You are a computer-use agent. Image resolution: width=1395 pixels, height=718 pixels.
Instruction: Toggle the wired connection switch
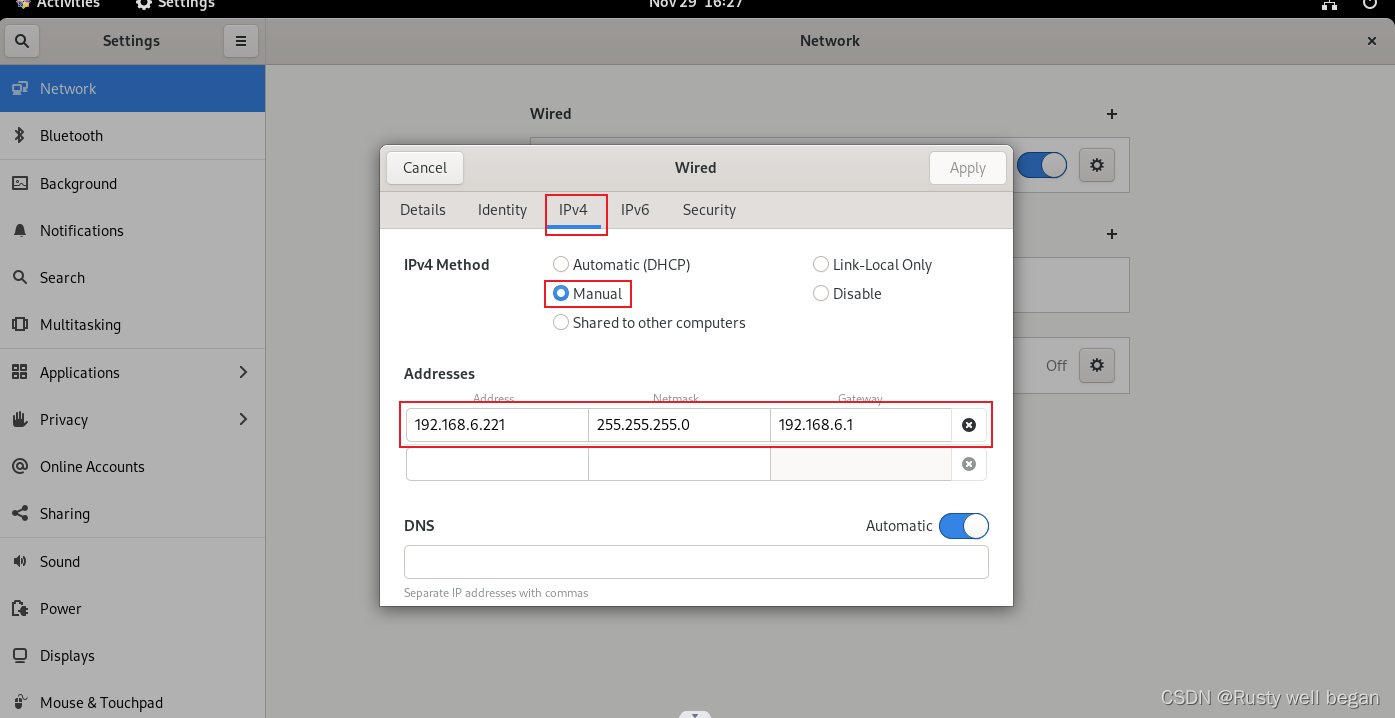pyautogui.click(x=1042, y=165)
